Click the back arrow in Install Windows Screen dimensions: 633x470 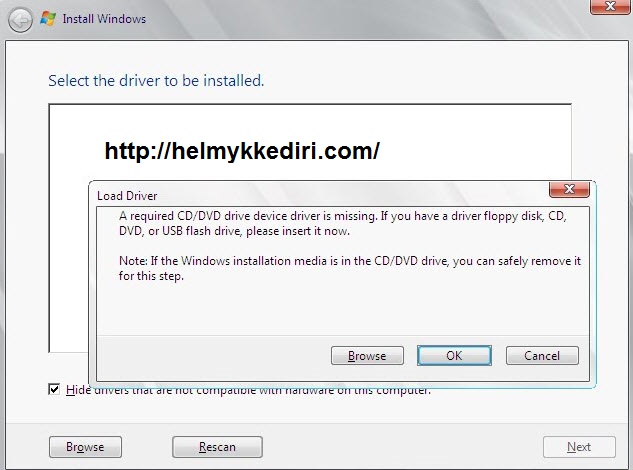[20, 20]
